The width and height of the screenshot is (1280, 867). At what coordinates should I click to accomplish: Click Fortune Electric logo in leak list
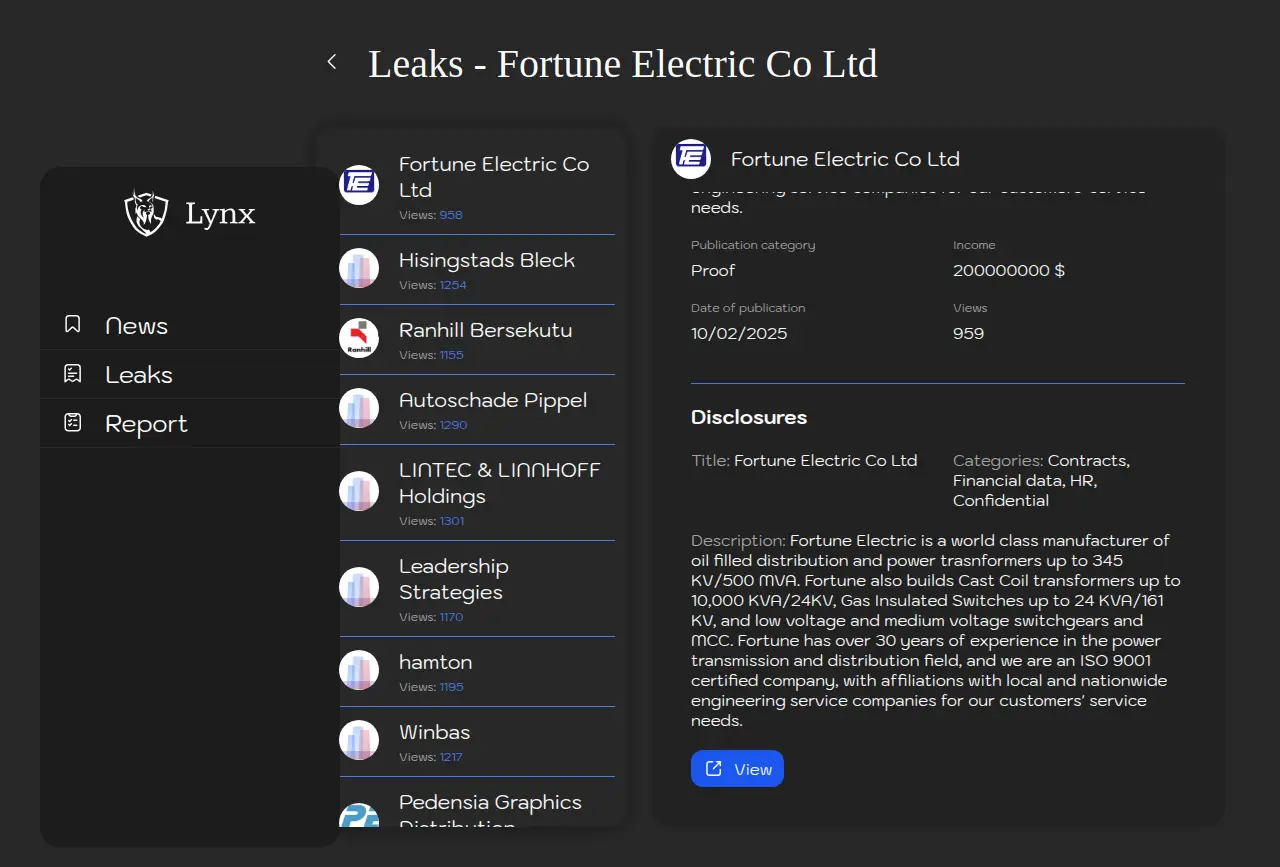(359, 185)
